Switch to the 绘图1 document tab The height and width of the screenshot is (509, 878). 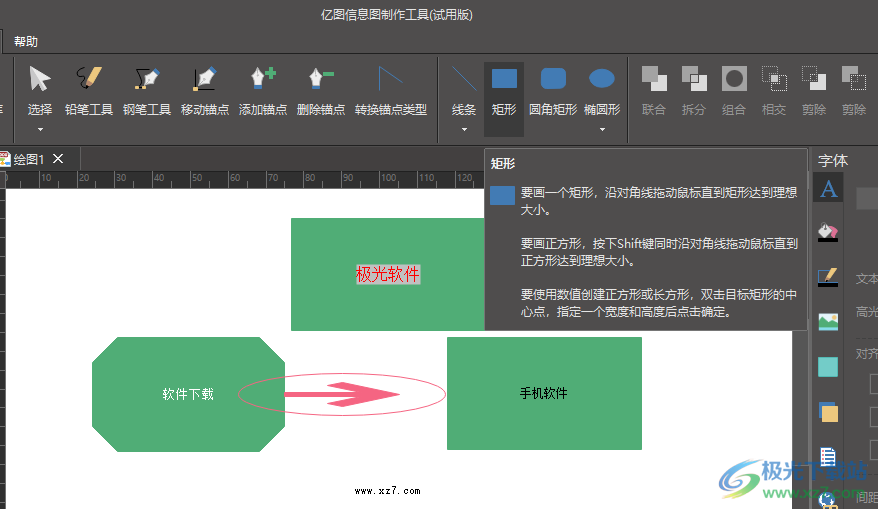coord(29,160)
